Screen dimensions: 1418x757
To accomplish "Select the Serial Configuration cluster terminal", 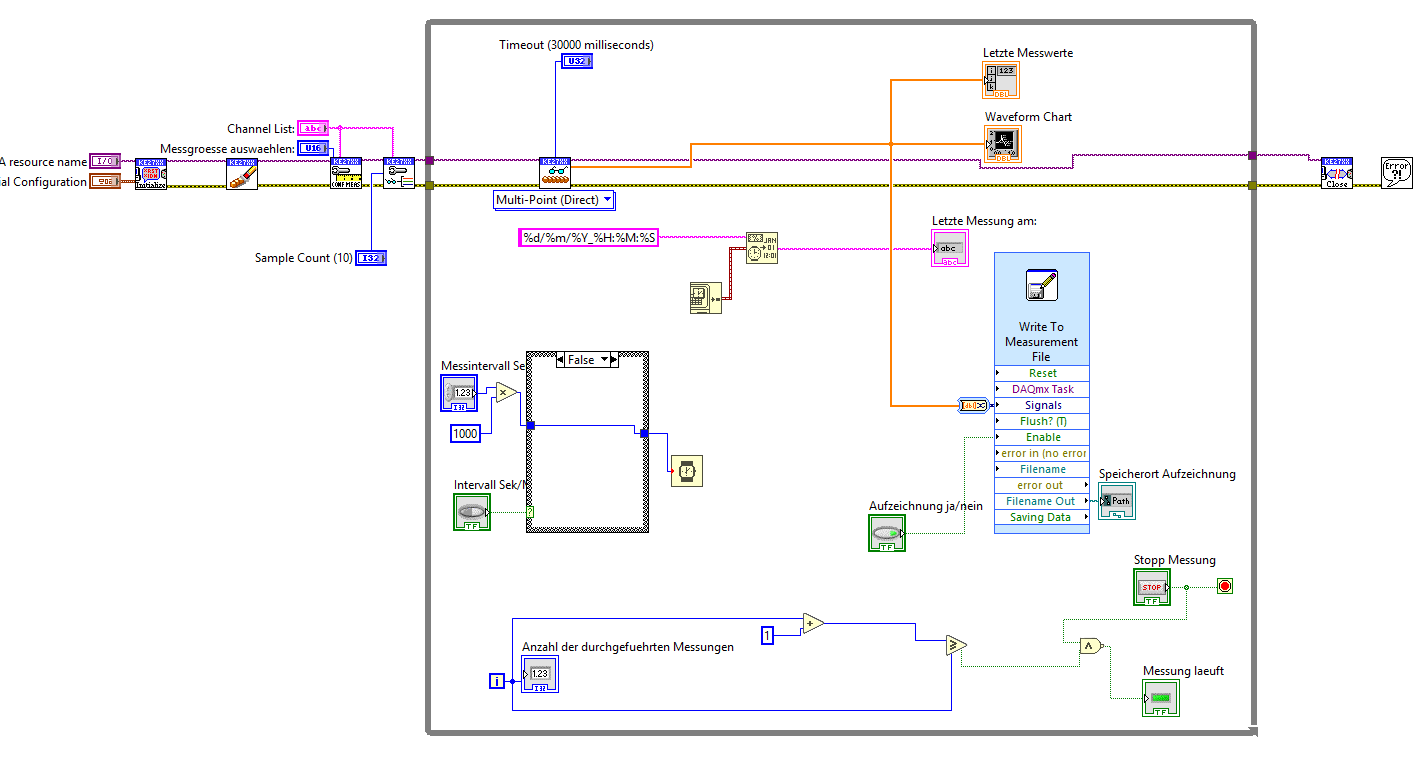I will [105, 181].
